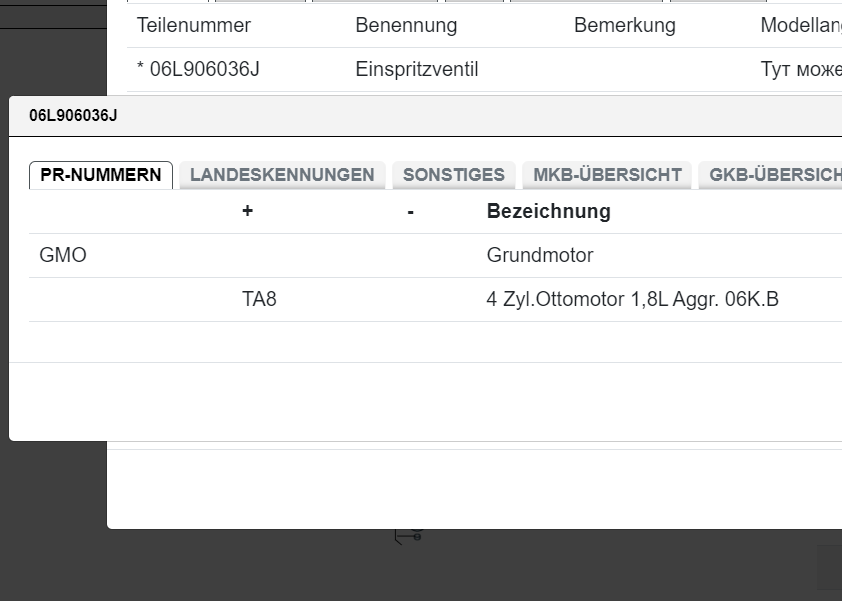Image resolution: width=842 pixels, height=601 pixels.
Task: Click the Modellangabe column header at right
Action: click(800, 25)
